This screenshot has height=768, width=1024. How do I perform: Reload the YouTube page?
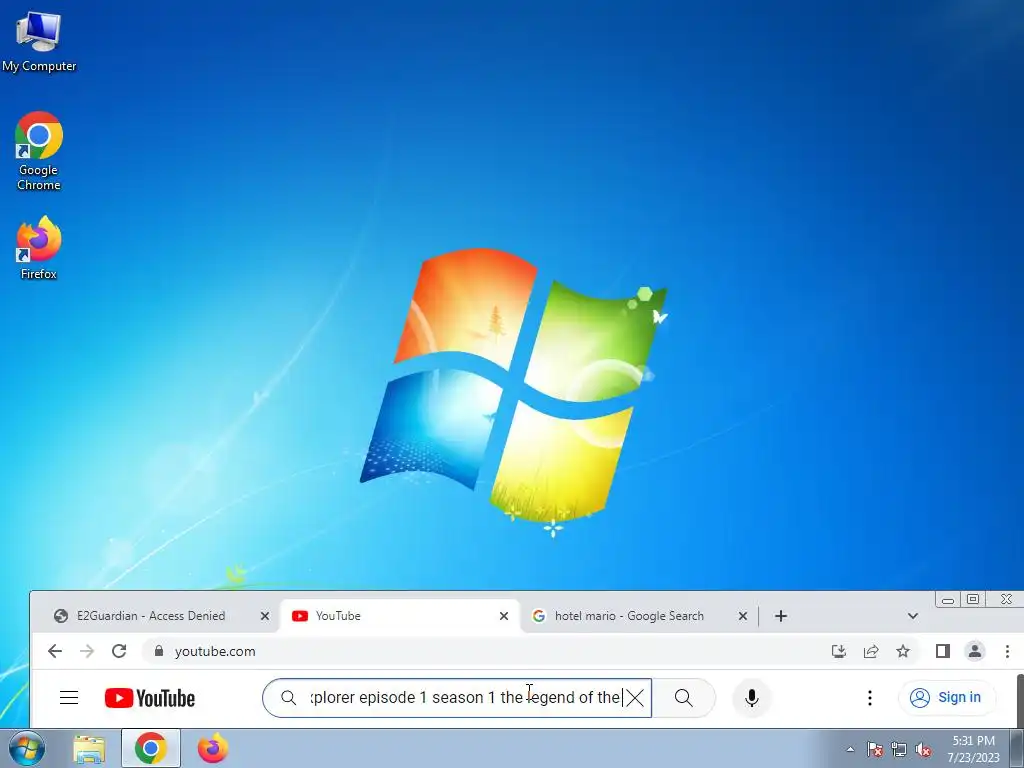pyautogui.click(x=119, y=651)
